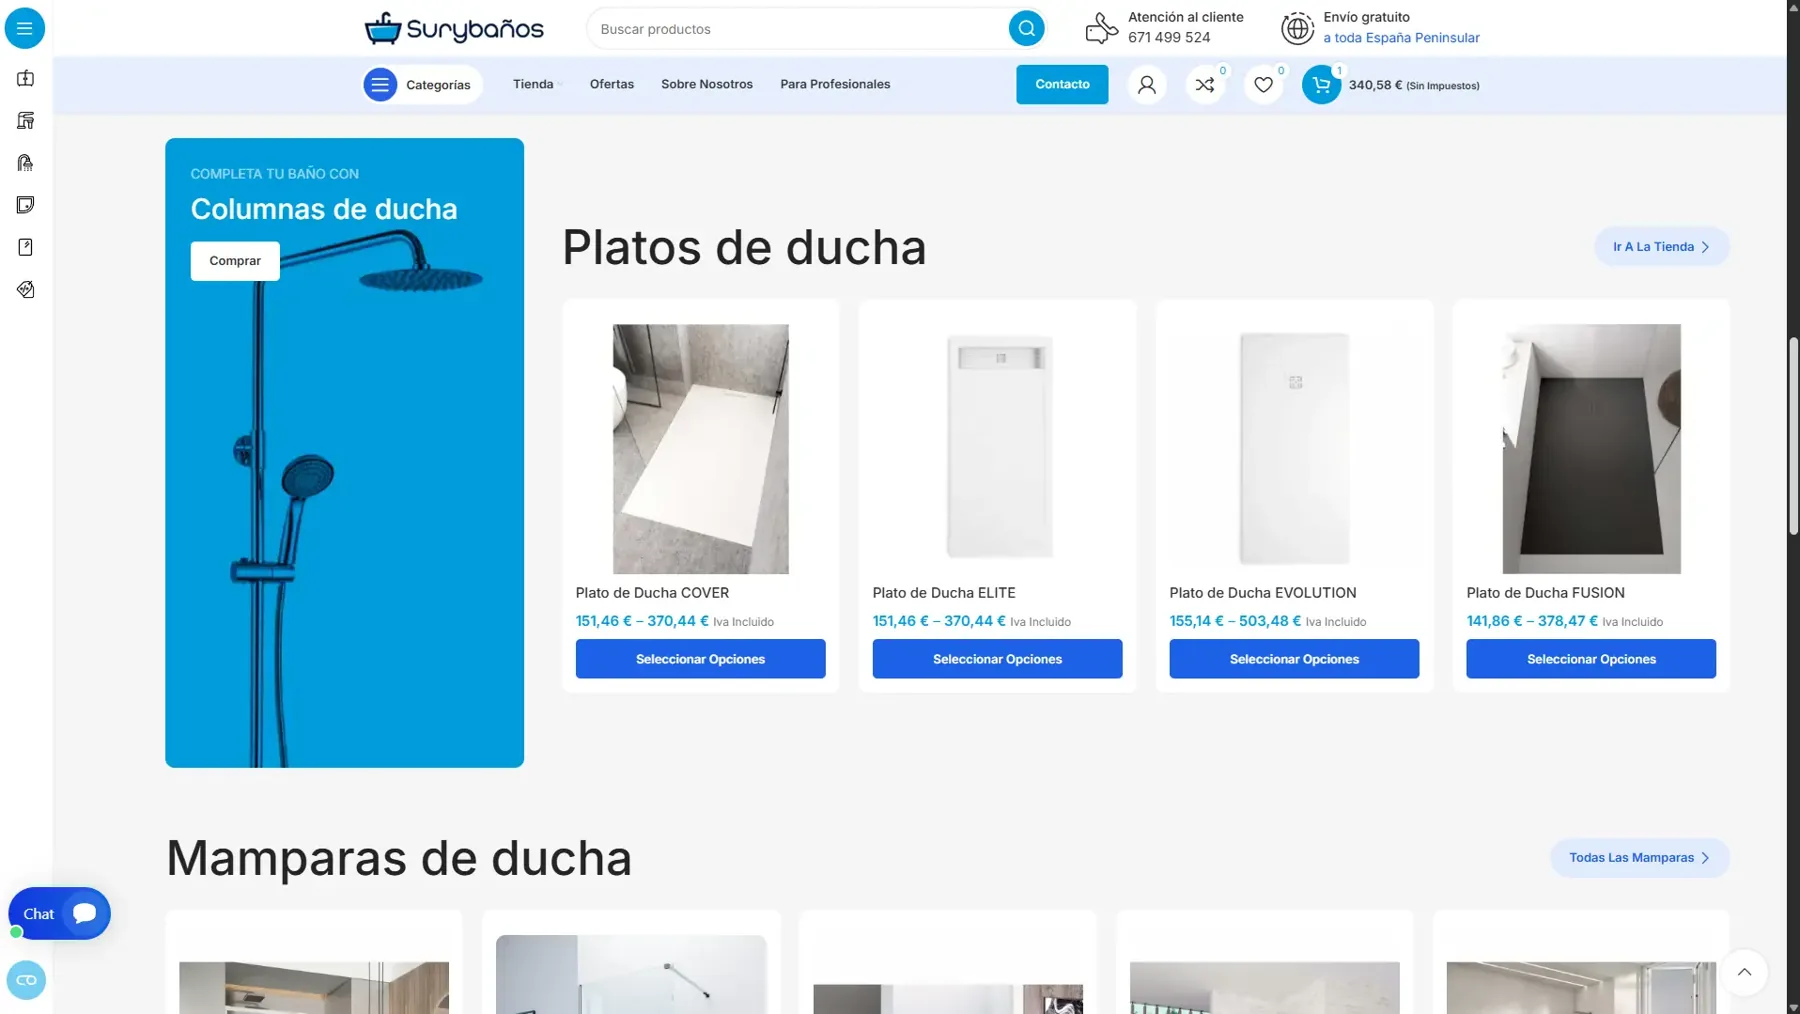
Task: Open the shower head category icon
Action: click(x=26, y=162)
